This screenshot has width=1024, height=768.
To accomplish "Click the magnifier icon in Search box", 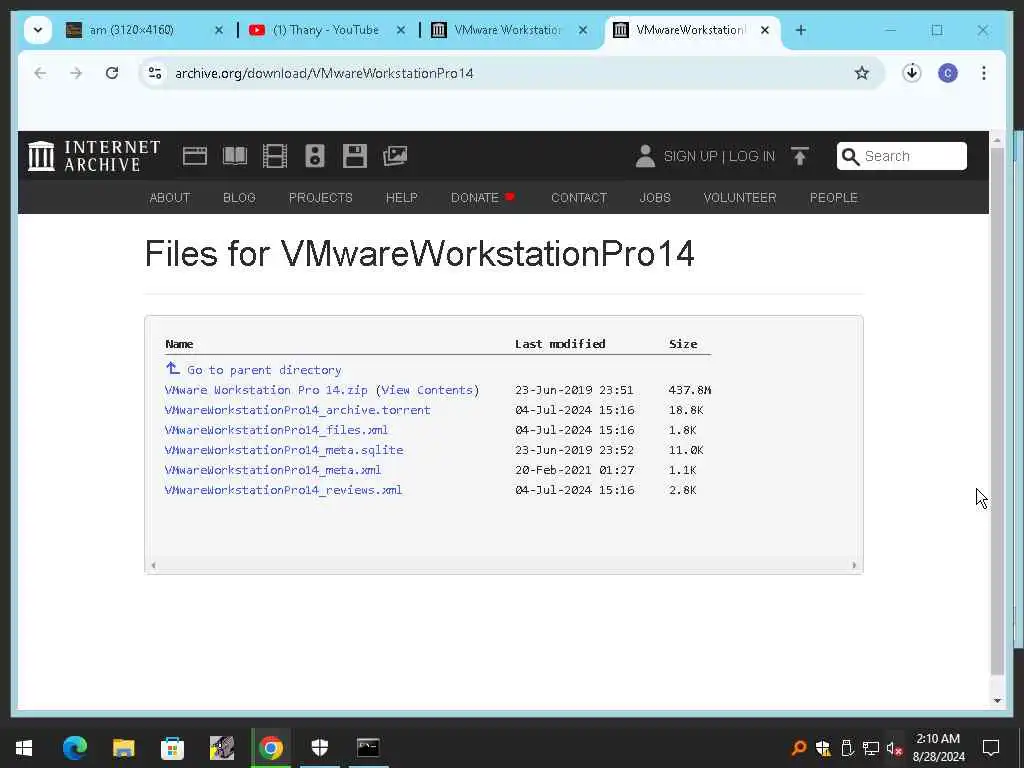I will pyautogui.click(x=850, y=156).
